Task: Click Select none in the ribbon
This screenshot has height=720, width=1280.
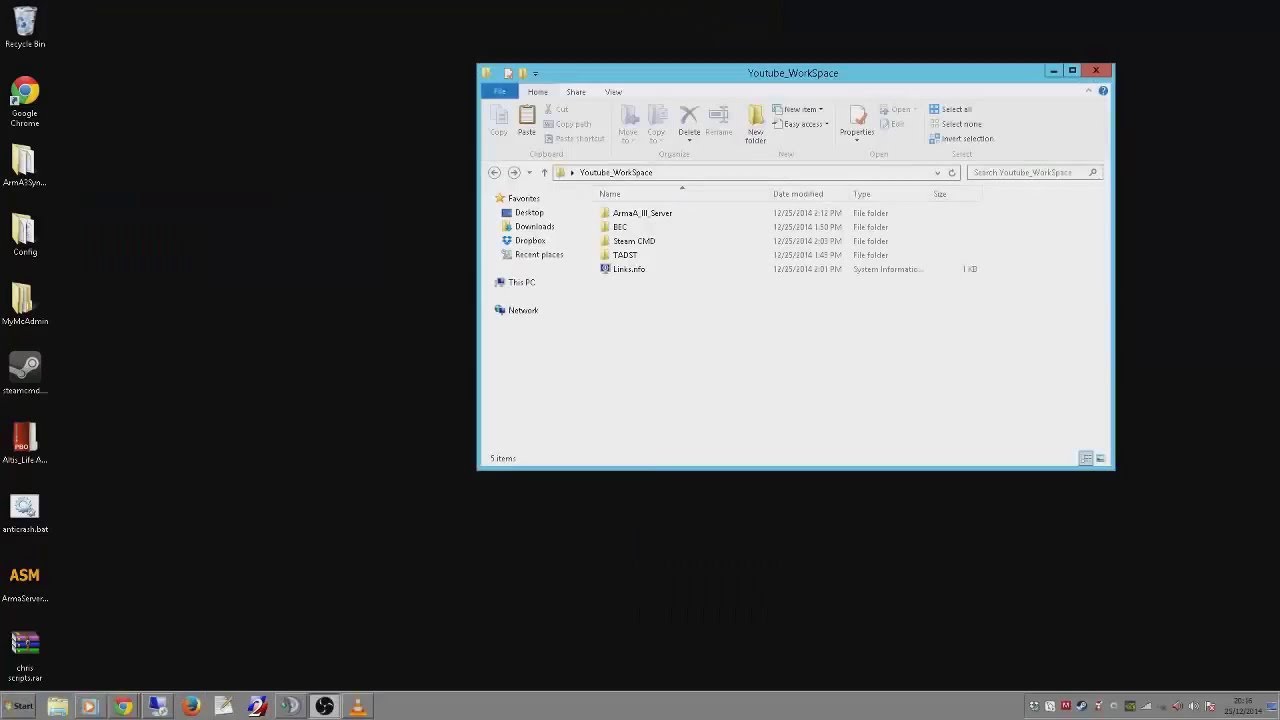Action: 956,124
